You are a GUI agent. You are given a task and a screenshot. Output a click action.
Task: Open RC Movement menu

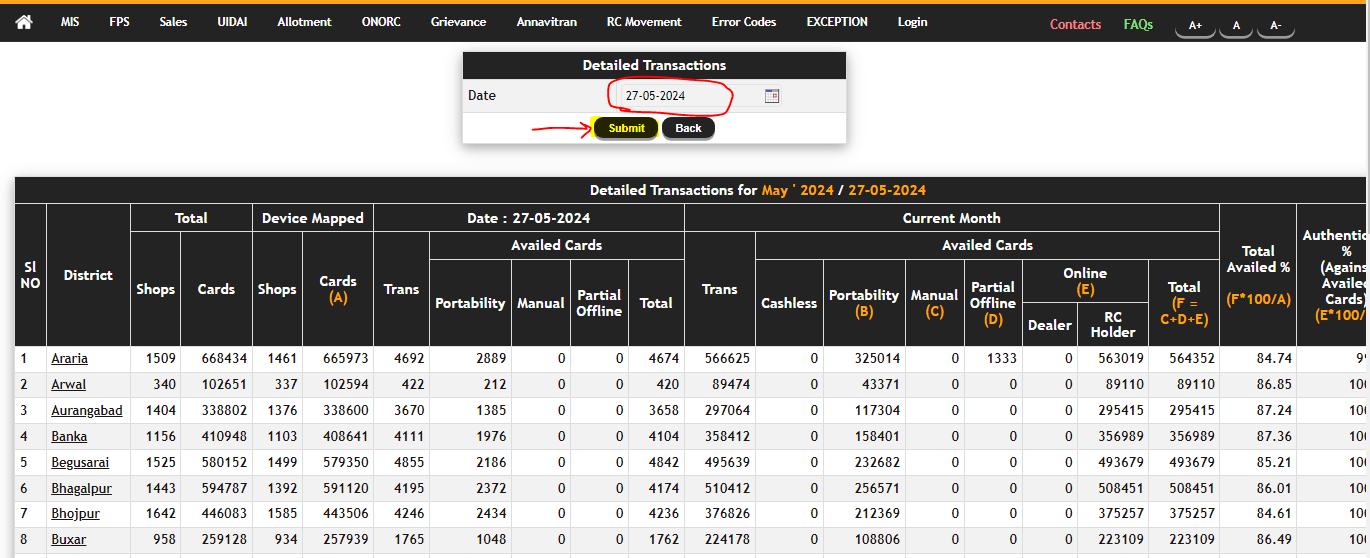pos(644,22)
